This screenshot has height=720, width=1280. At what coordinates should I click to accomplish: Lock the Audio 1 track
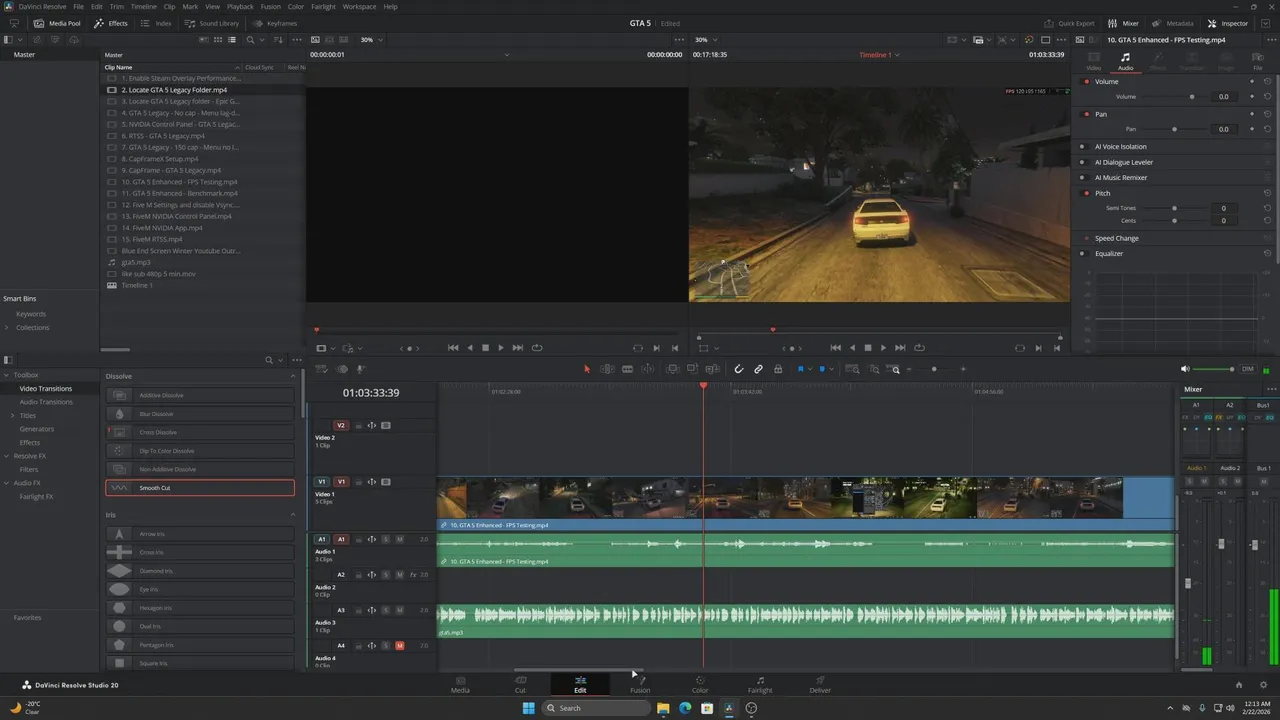[x=357, y=539]
